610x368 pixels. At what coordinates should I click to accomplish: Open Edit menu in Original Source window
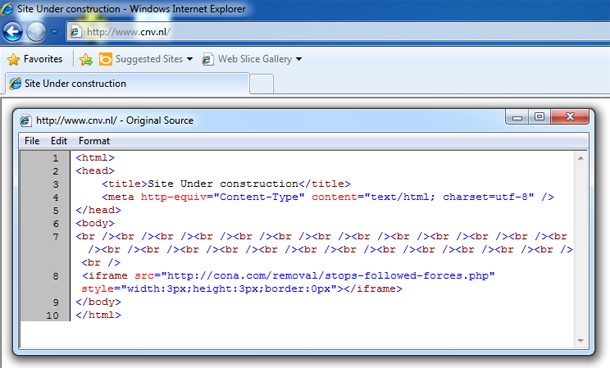pyautogui.click(x=59, y=141)
